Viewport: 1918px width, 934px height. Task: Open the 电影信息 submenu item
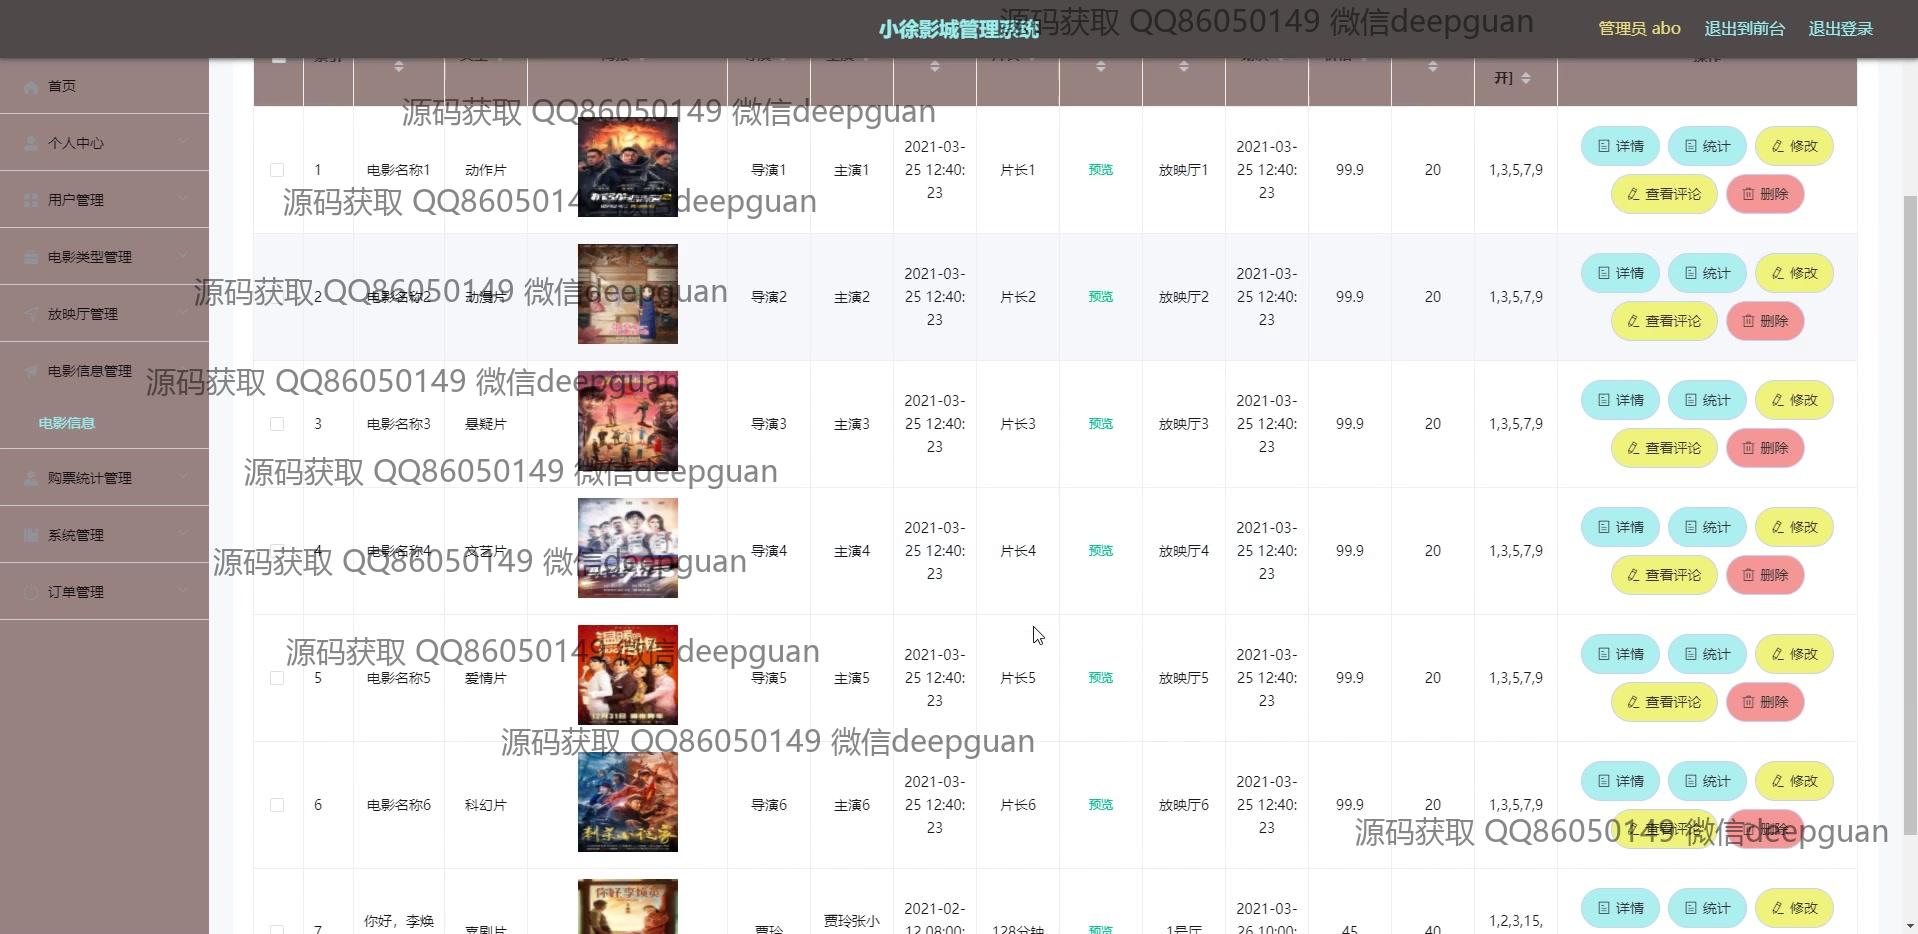click(x=67, y=423)
